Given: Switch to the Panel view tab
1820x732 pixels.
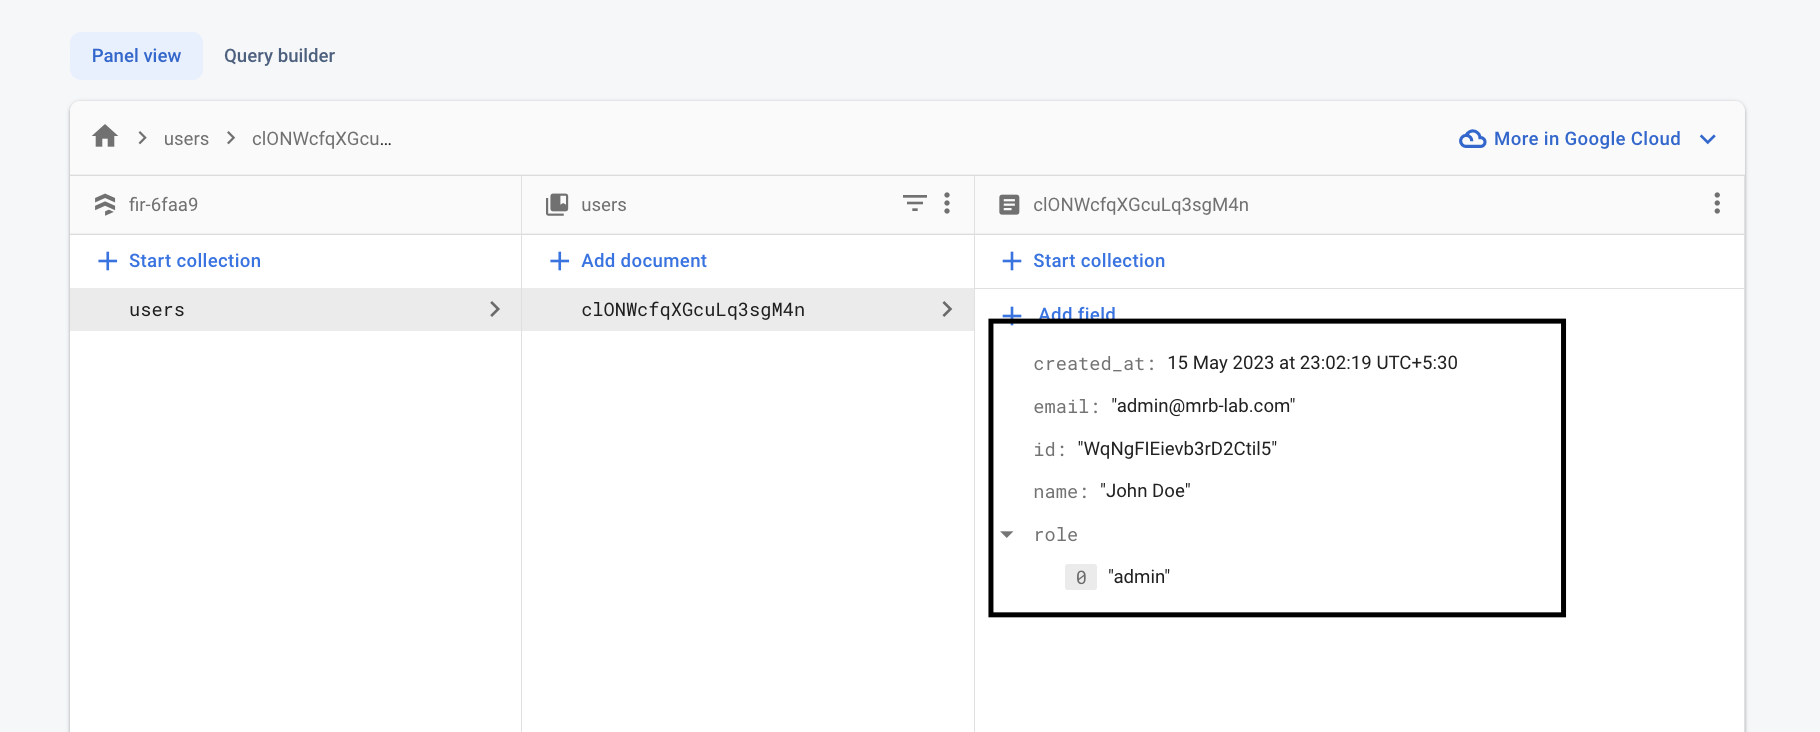Looking at the screenshot, I should click(x=136, y=56).
